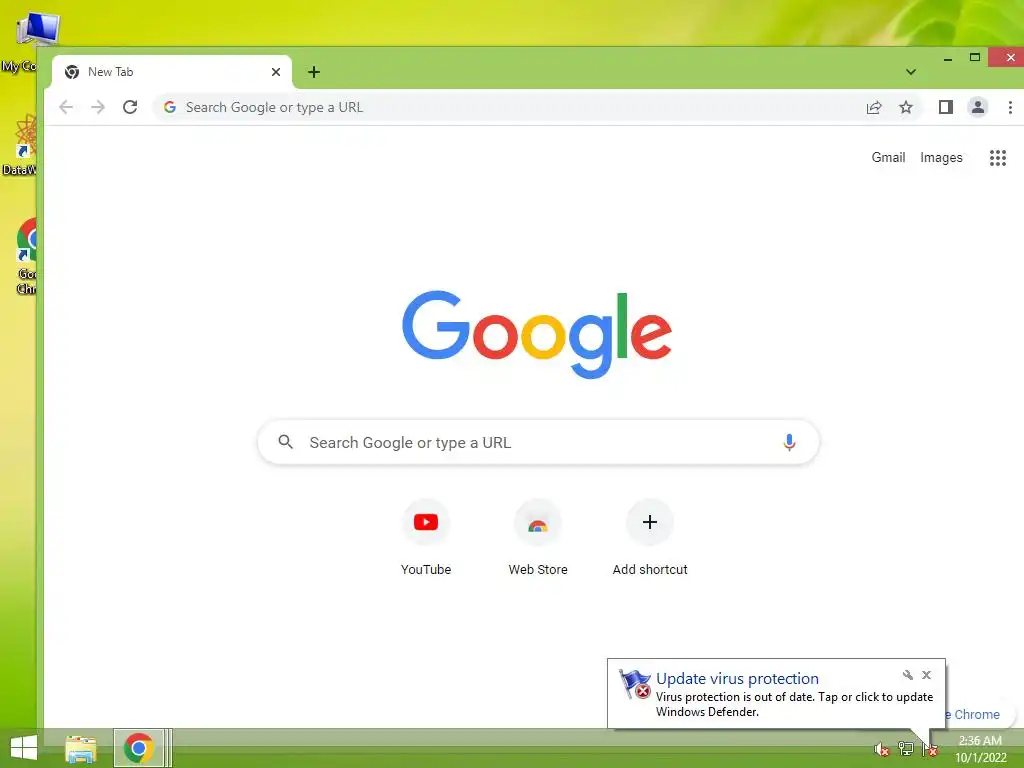Image resolution: width=1024 pixels, height=768 pixels.
Task: Click the Google search box
Action: click(538, 443)
